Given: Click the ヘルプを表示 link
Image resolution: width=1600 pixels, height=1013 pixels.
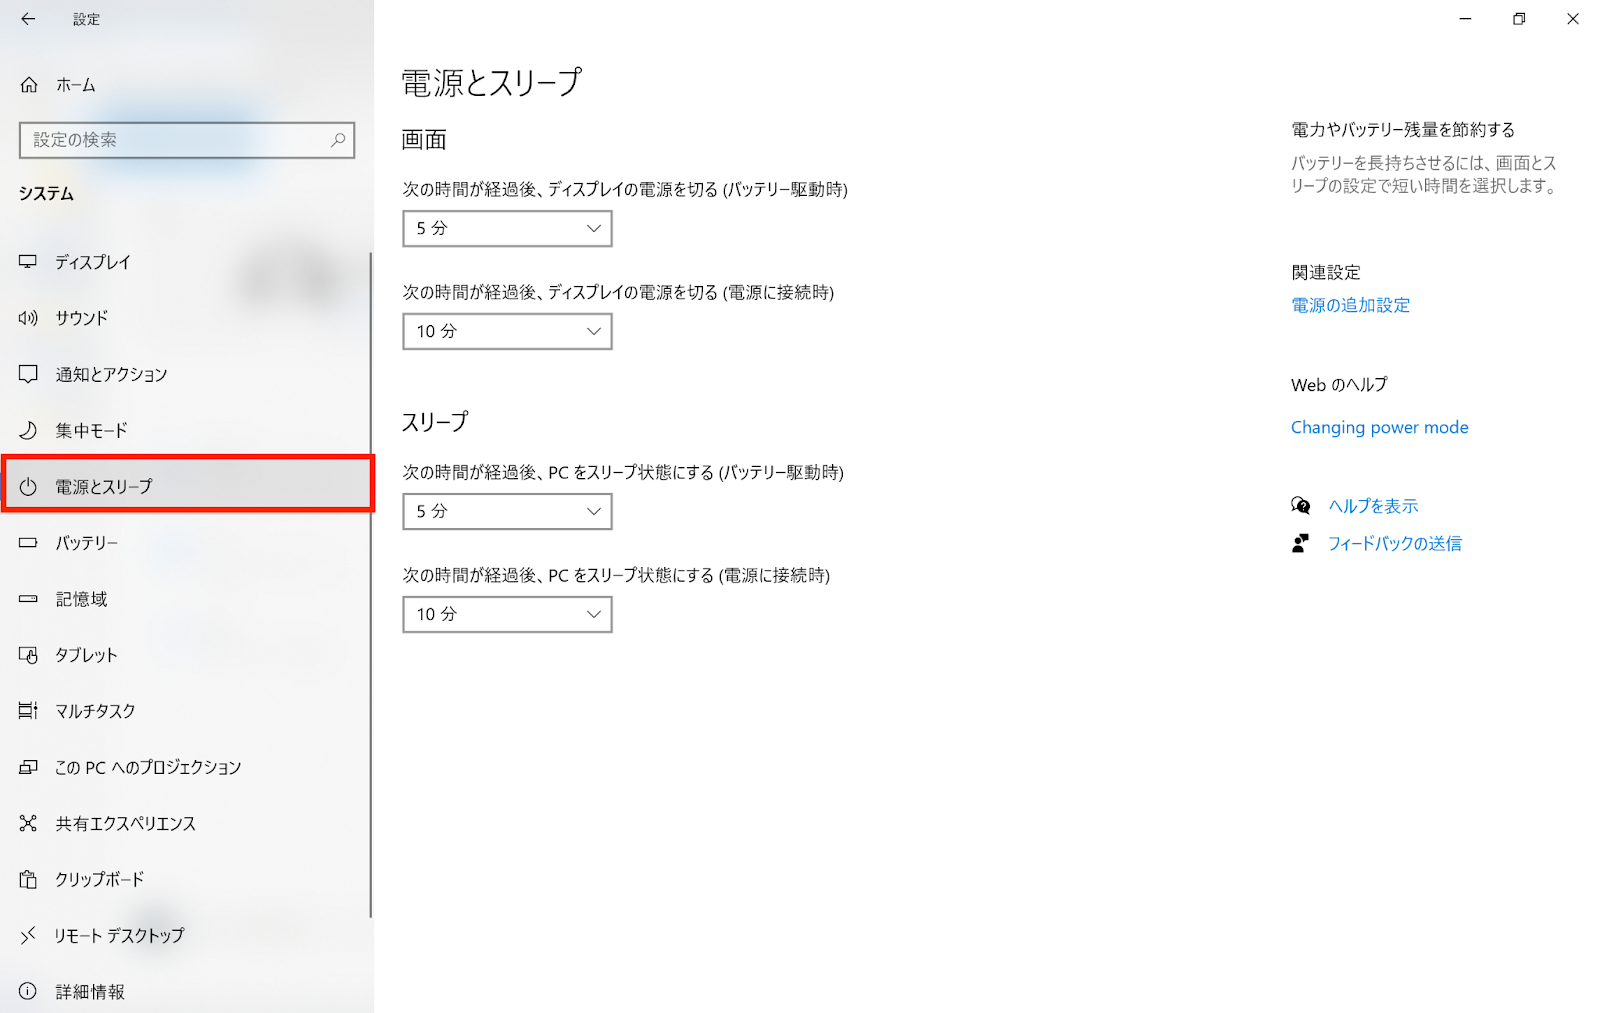Looking at the screenshot, I should 1373,506.
